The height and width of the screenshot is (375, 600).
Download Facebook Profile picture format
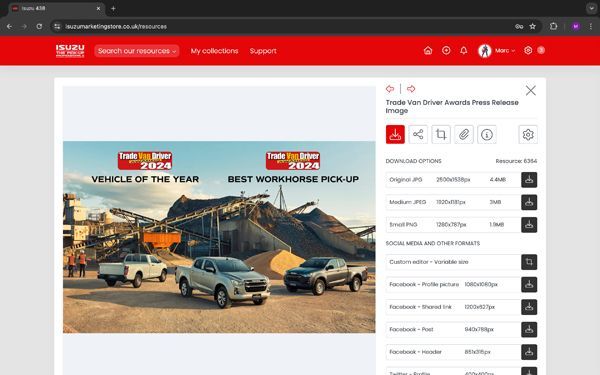point(529,285)
